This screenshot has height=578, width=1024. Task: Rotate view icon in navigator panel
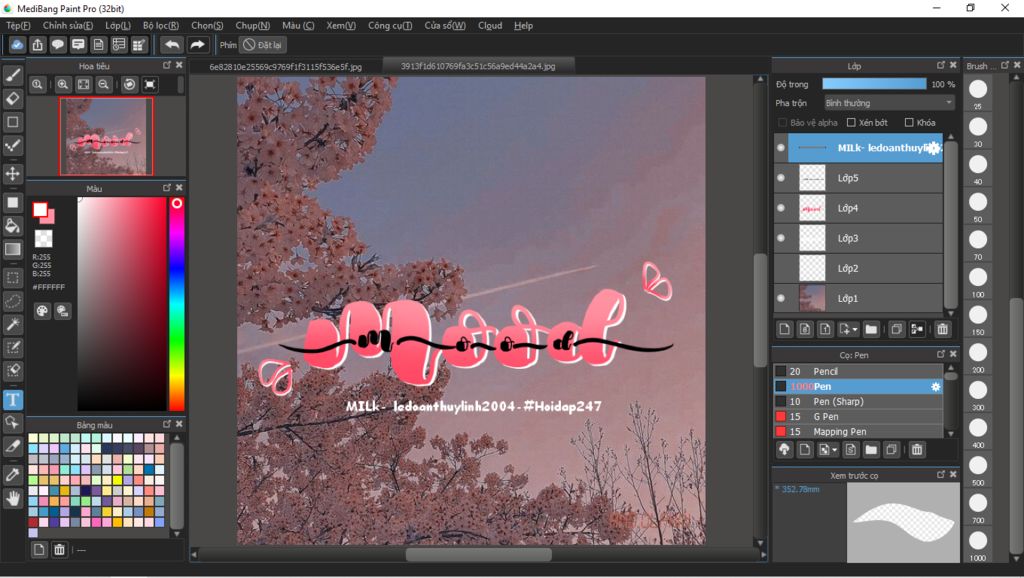point(129,84)
